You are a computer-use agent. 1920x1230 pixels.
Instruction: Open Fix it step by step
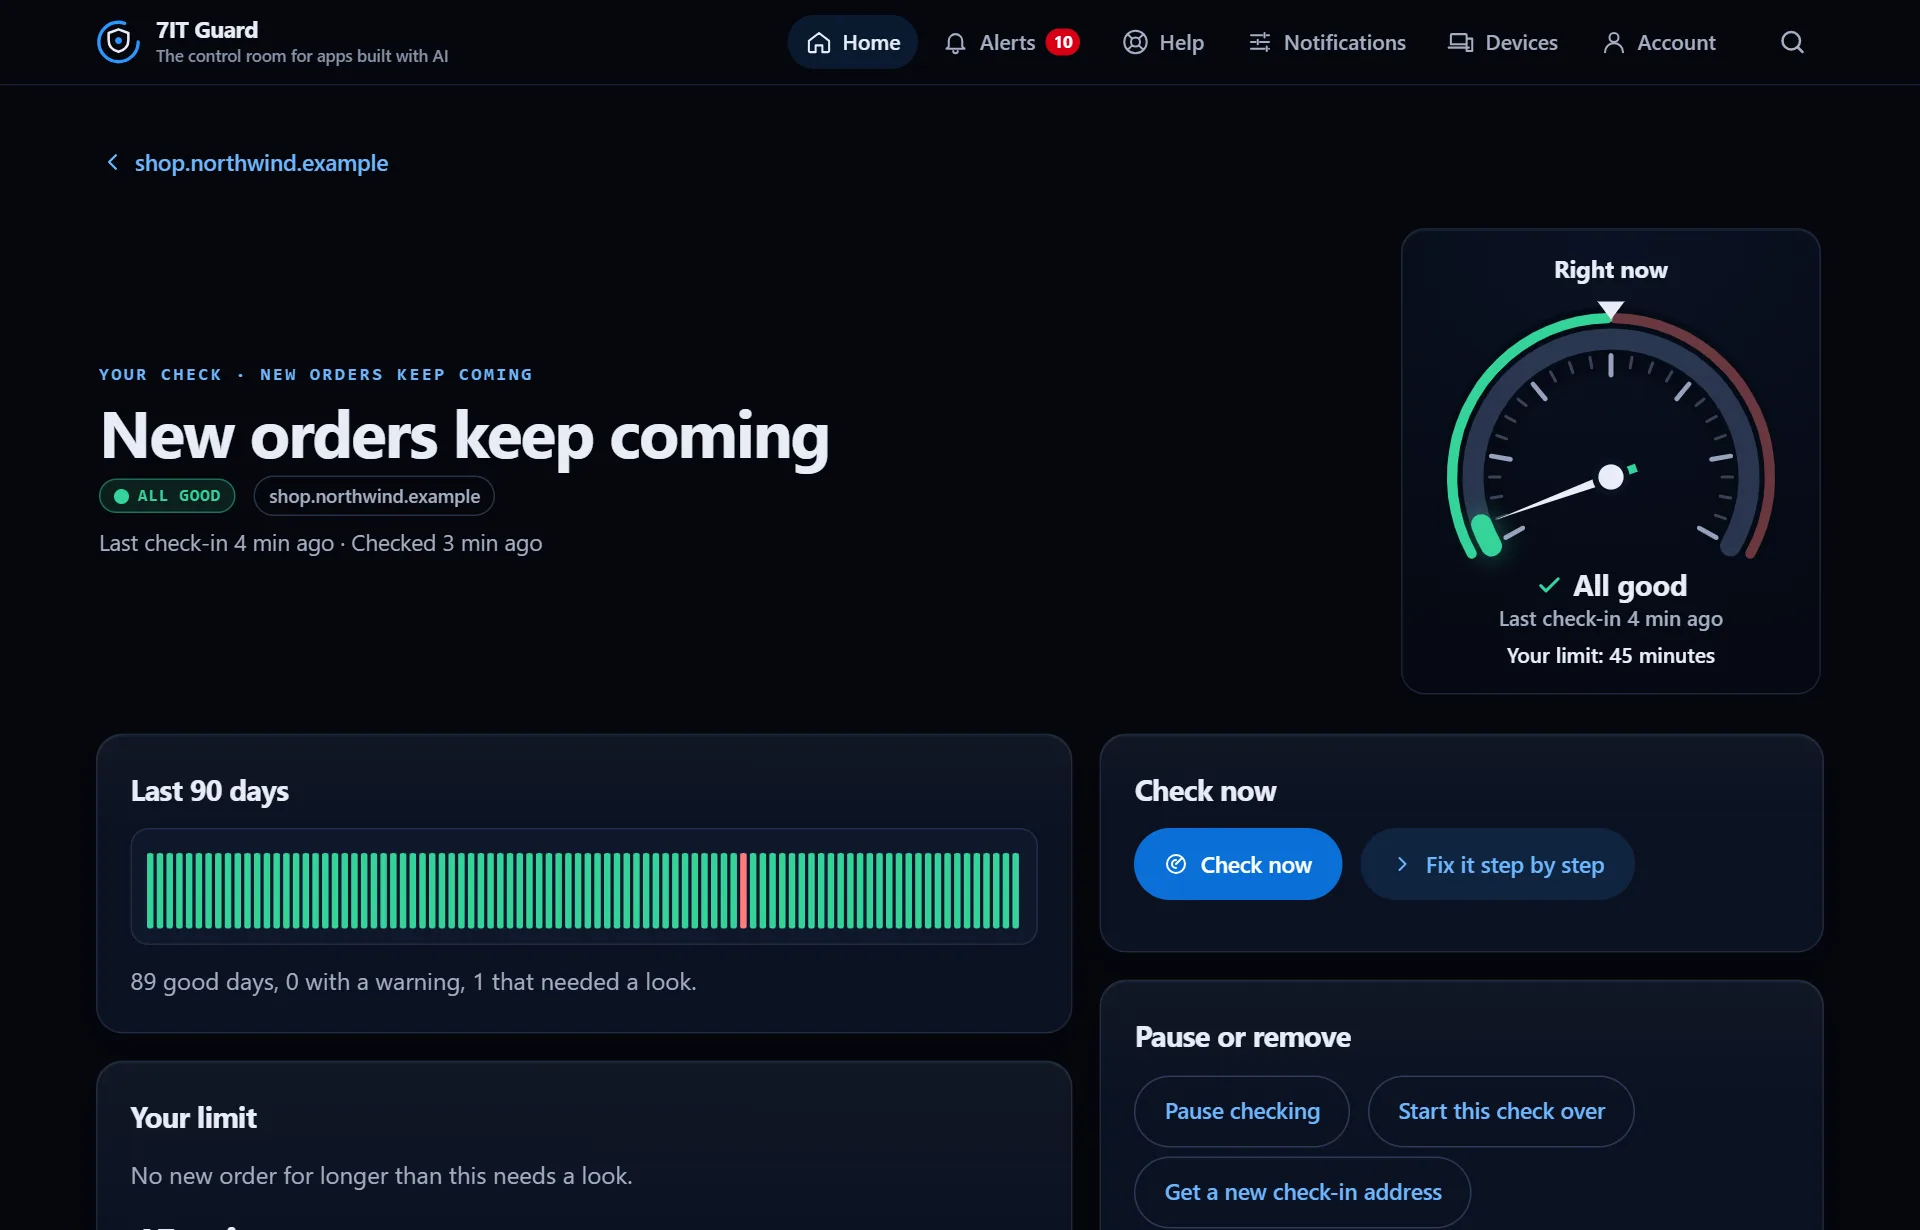pos(1497,864)
